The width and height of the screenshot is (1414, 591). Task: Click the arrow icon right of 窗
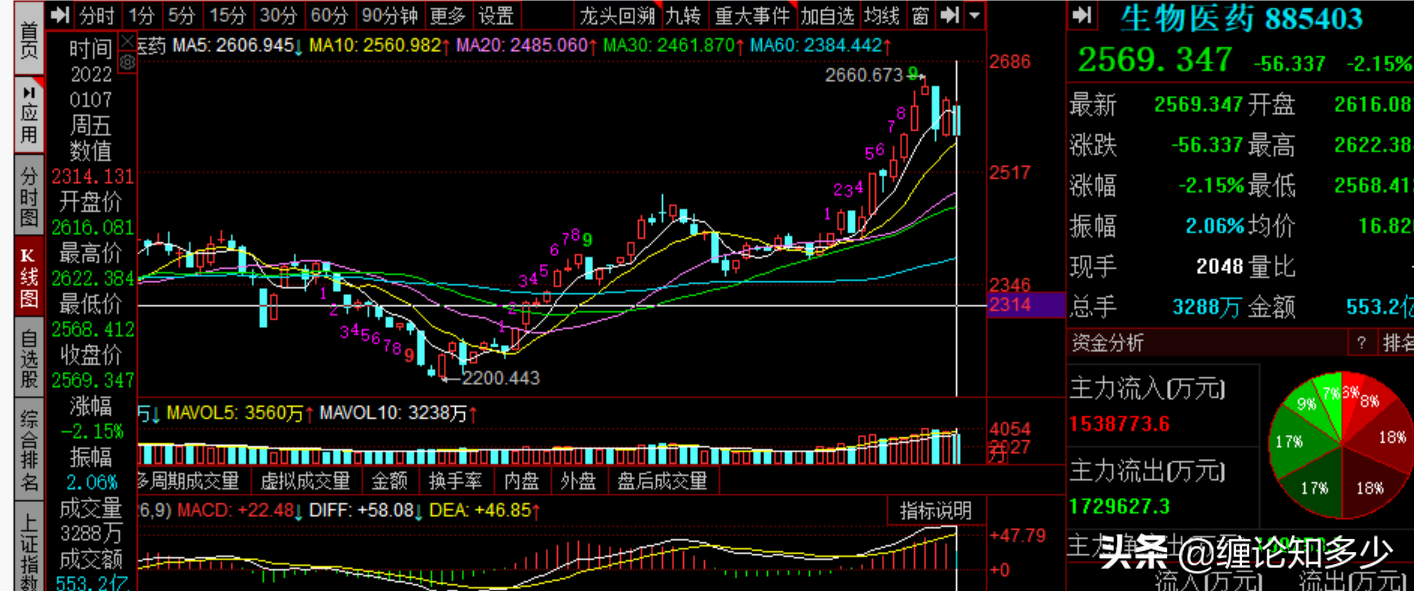click(950, 15)
